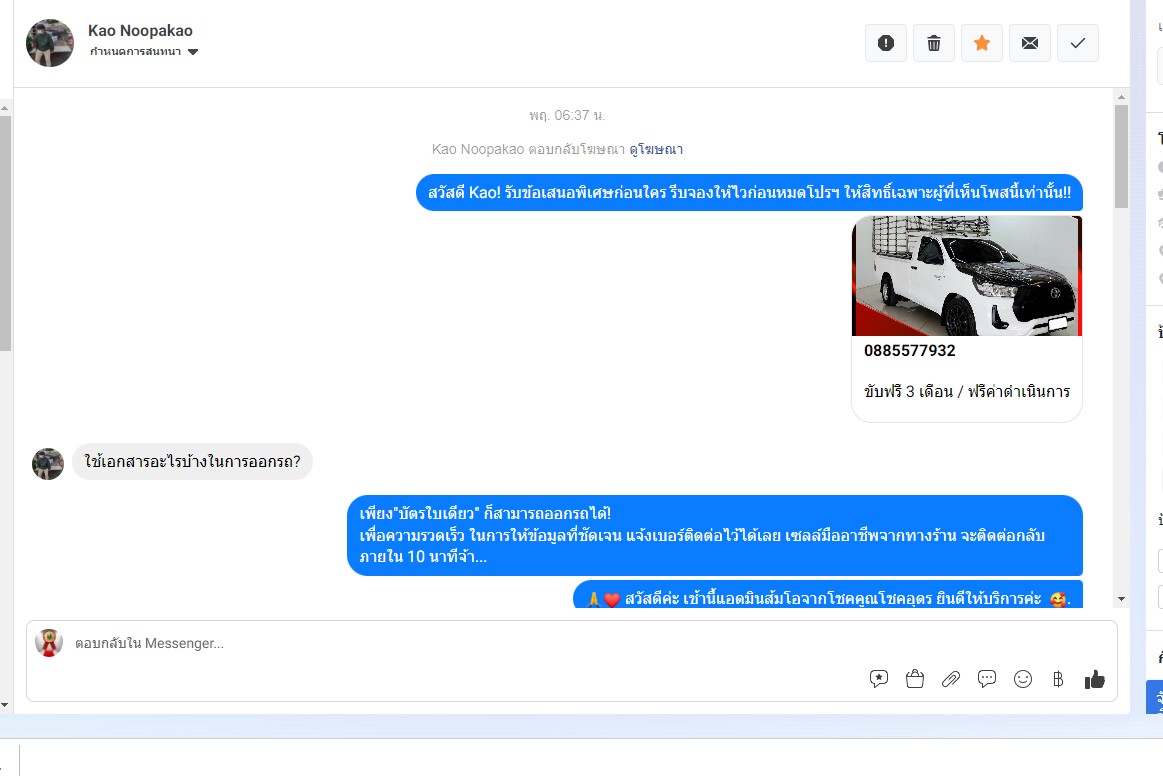
Task: Click the ขับฟรี 3 เดือน ad caption
Action: [x=966, y=392]
